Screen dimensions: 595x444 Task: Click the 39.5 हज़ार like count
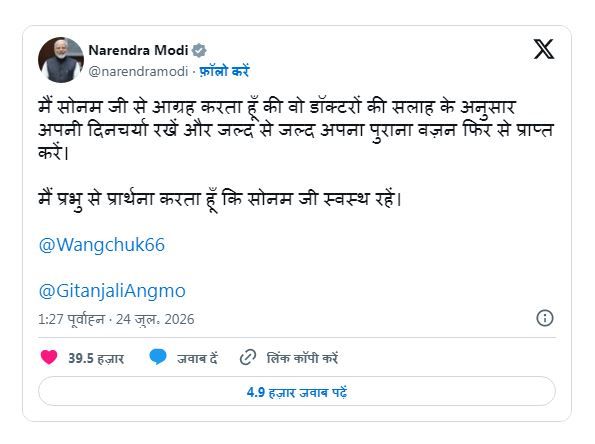[96, 358]
